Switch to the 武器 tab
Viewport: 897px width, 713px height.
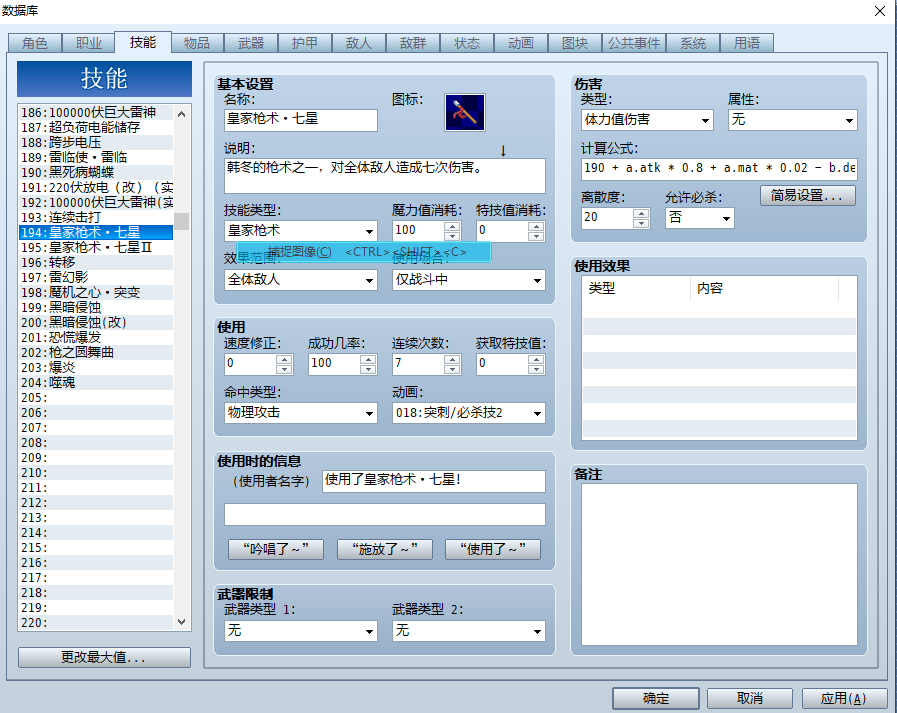[x=251, y=43]
